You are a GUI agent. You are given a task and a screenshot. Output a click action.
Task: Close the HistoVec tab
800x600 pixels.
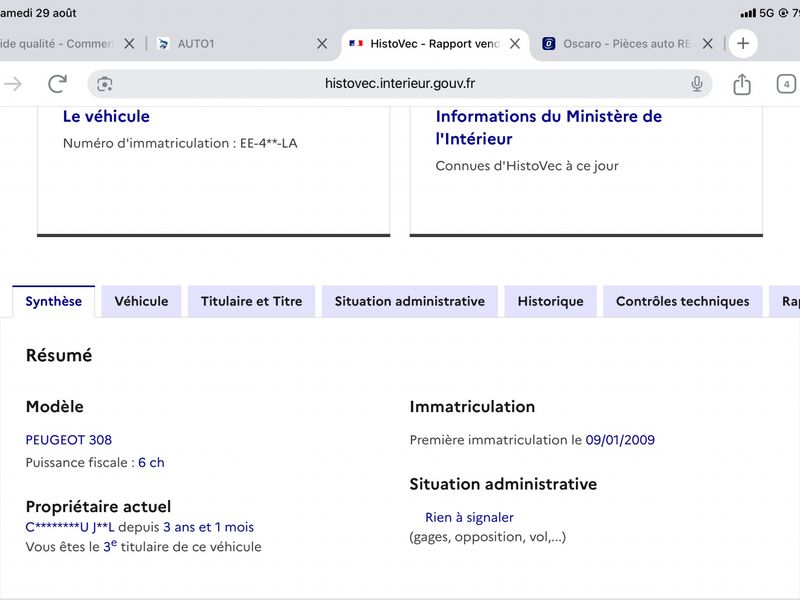[515, 44]
